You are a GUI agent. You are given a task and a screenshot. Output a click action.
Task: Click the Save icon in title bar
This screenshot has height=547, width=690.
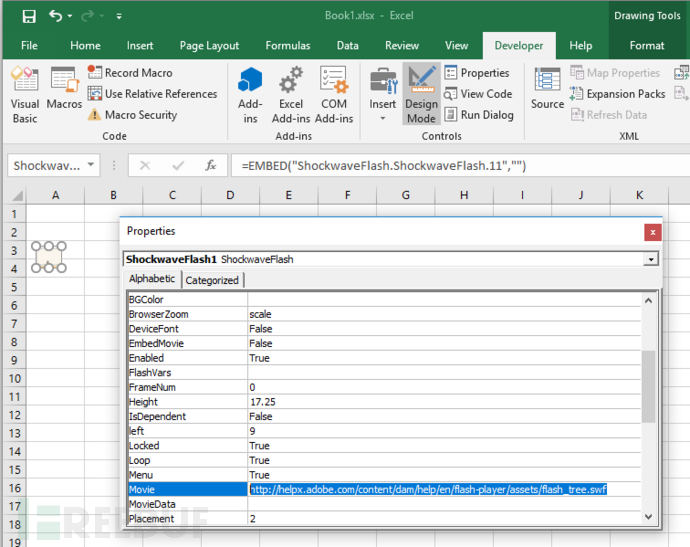28,17
